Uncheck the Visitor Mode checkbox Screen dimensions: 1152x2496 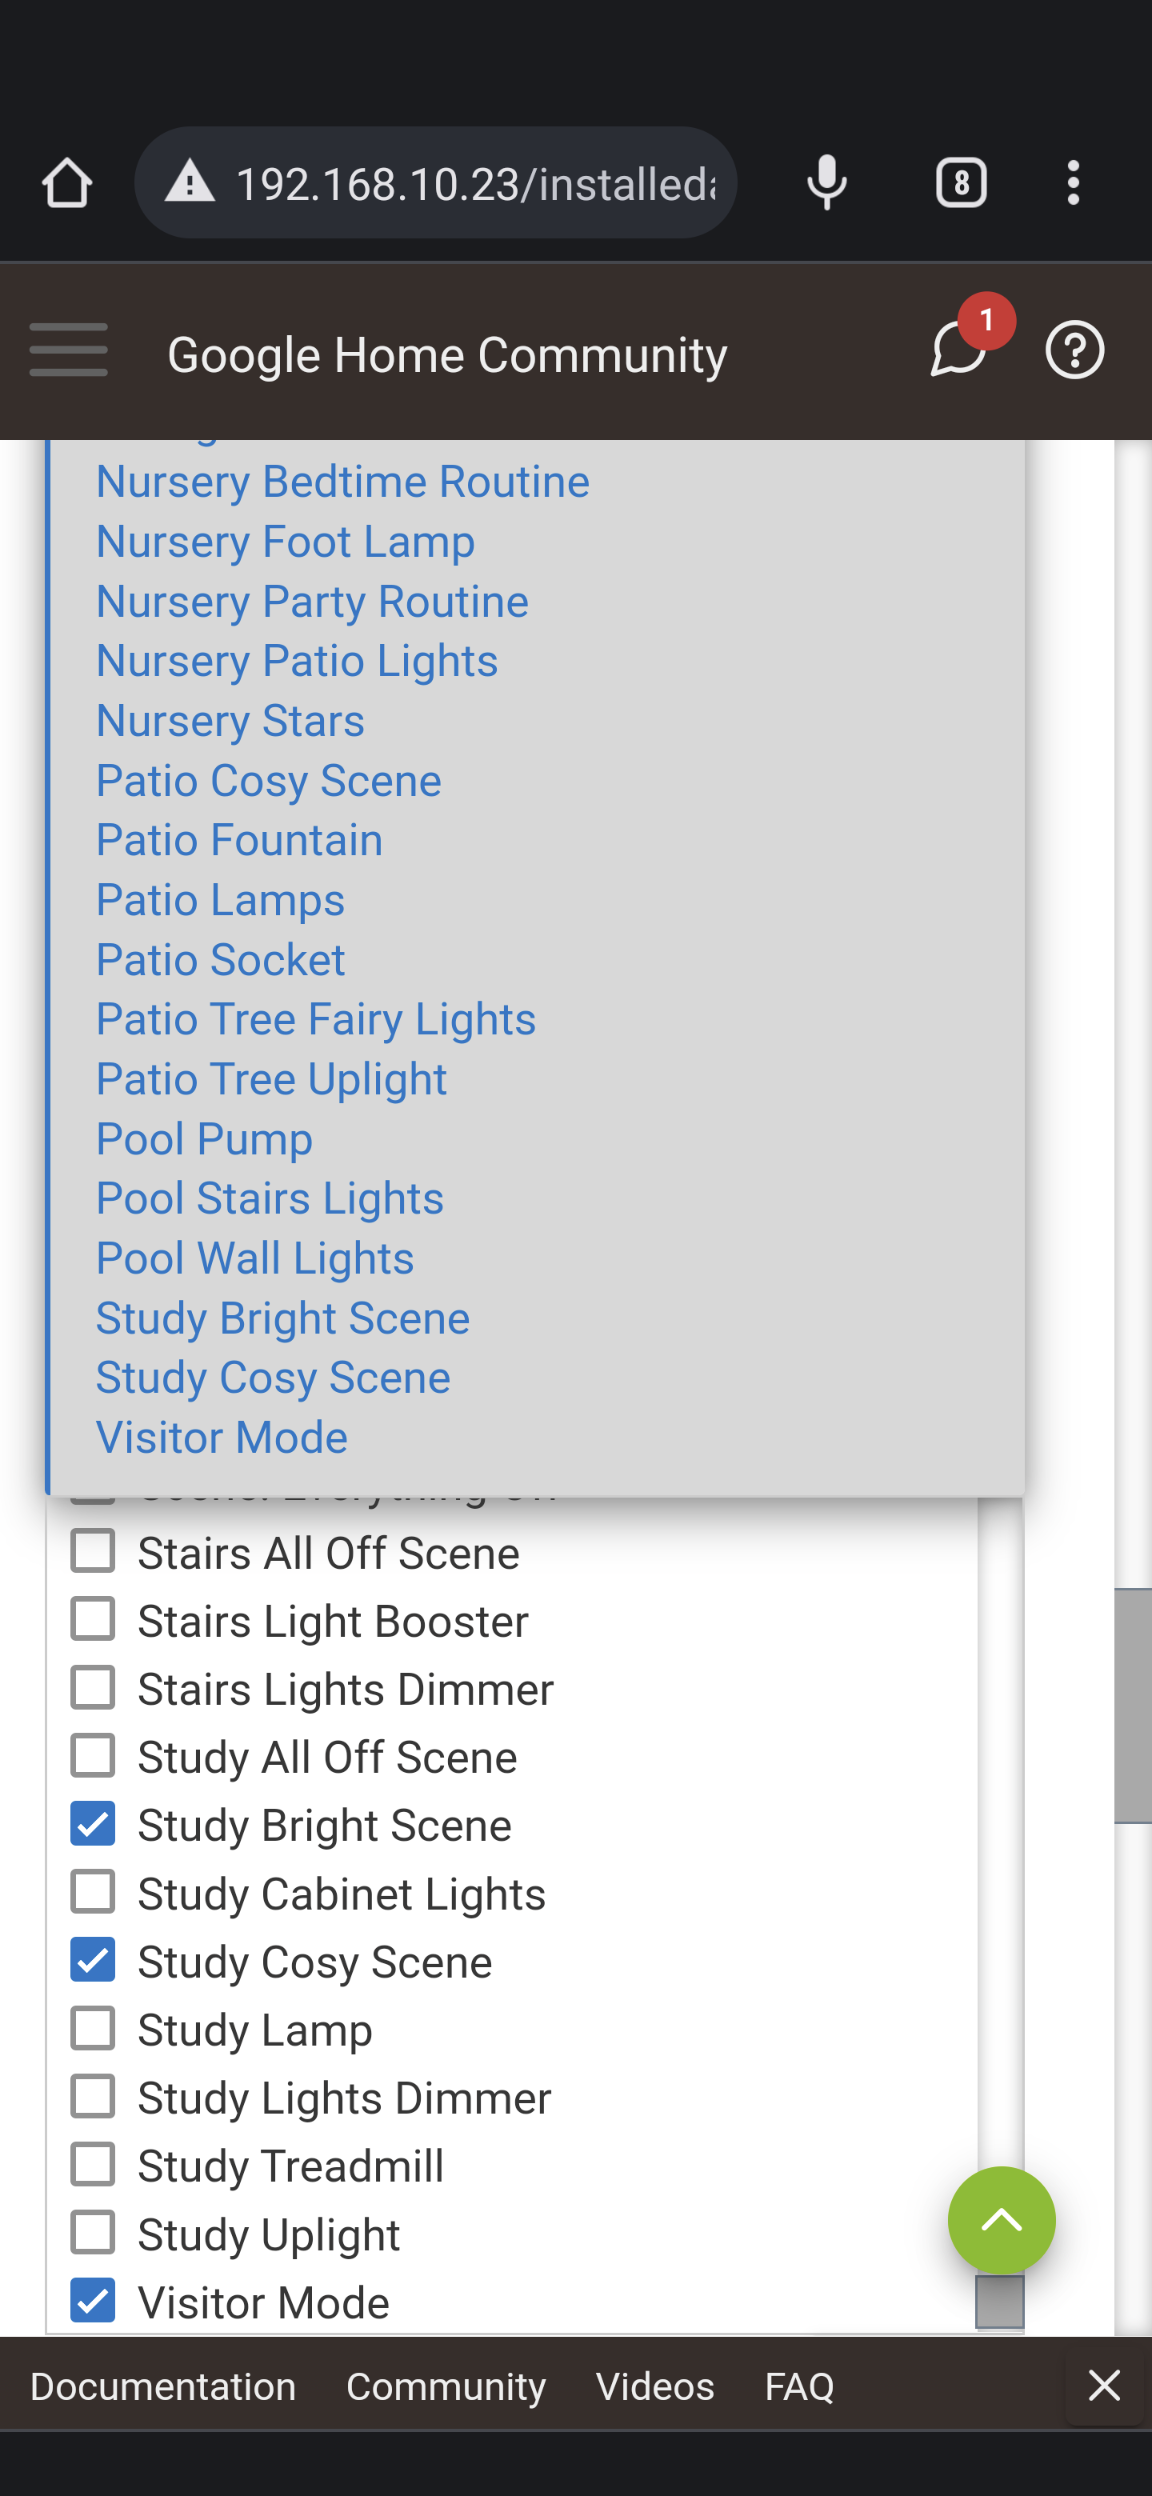[x=93, y=2301]
